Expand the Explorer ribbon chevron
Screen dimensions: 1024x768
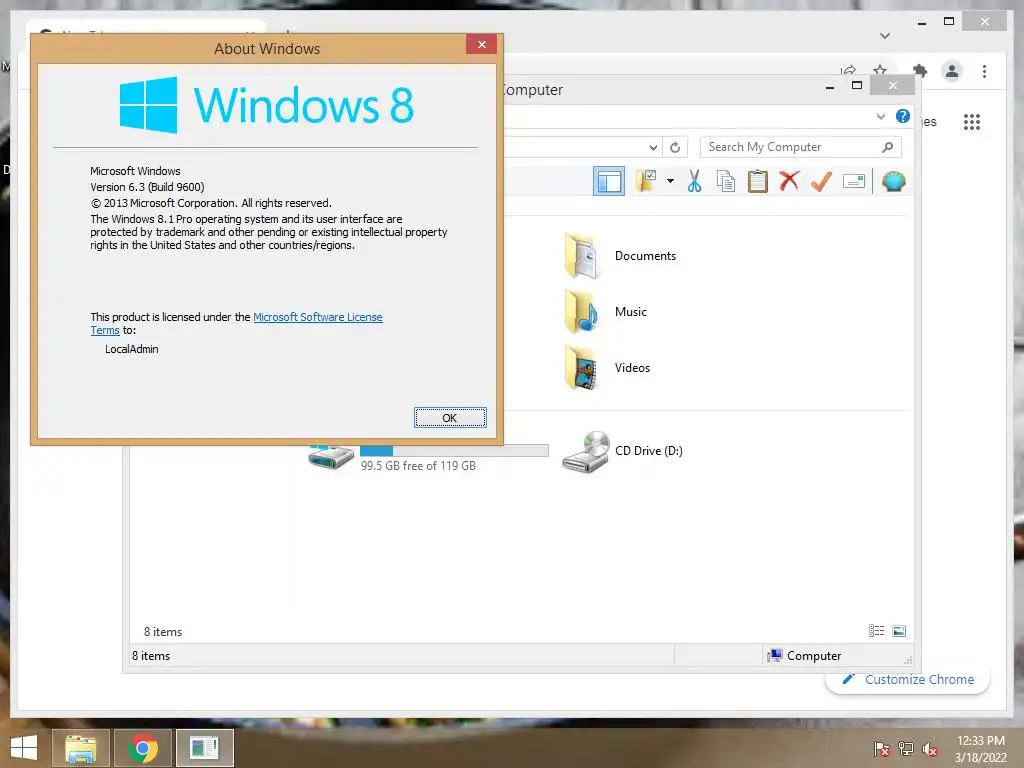click(x=880, y=116)
